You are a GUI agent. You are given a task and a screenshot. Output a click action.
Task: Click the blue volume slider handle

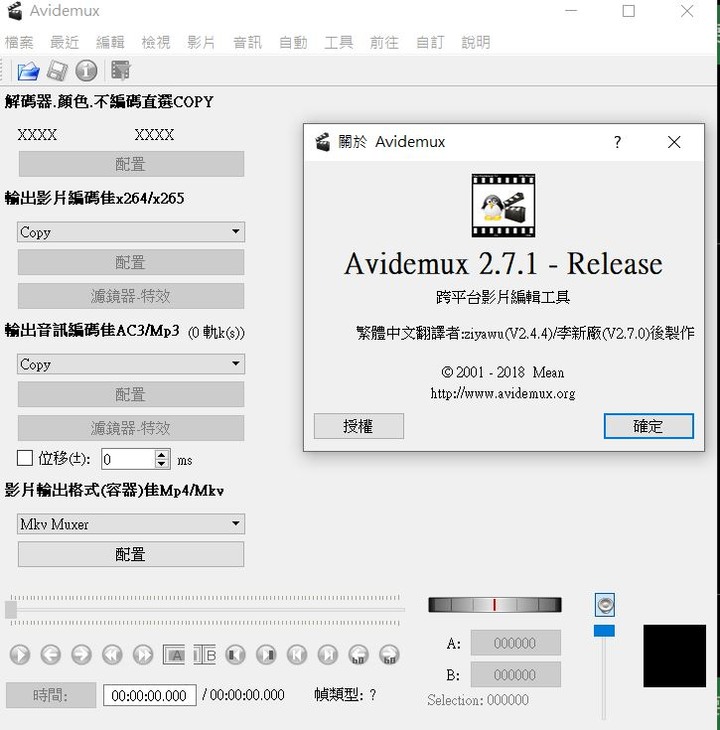(604, 631)
